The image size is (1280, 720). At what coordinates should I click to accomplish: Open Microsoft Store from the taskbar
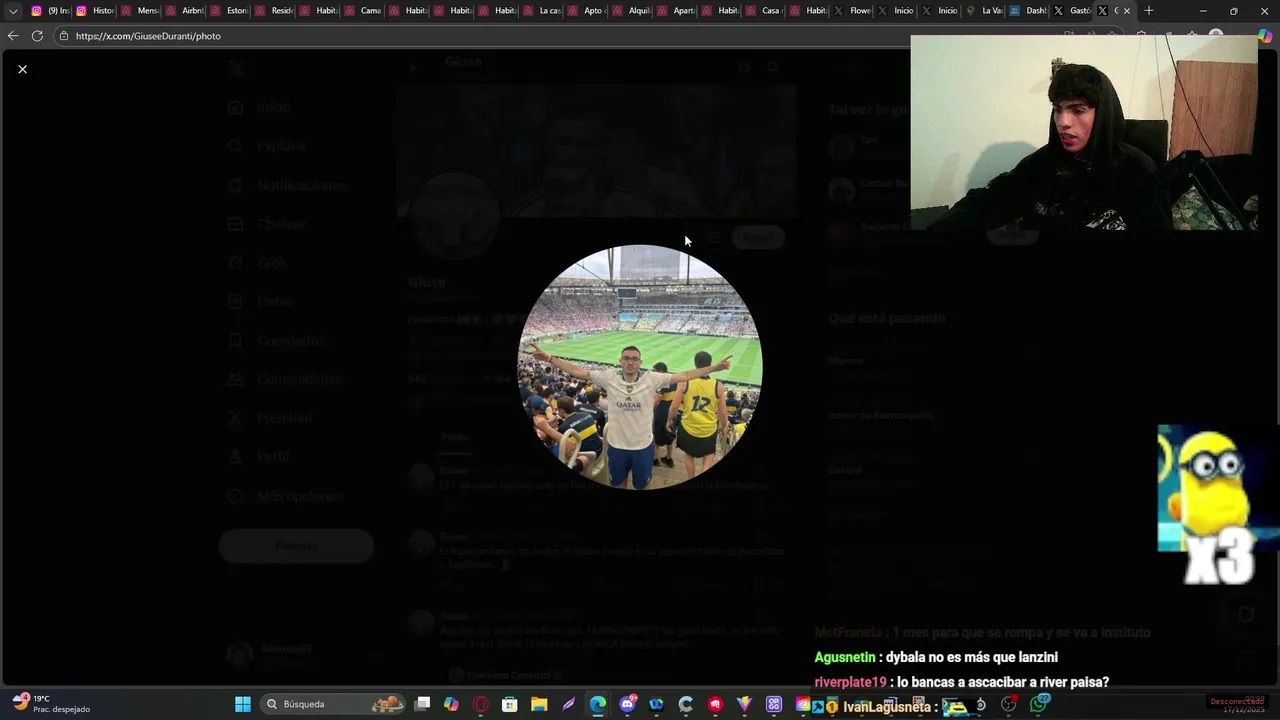(510, 704)
